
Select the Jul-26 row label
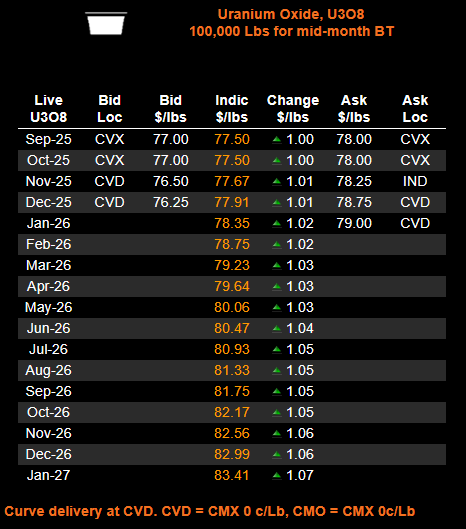49,349
